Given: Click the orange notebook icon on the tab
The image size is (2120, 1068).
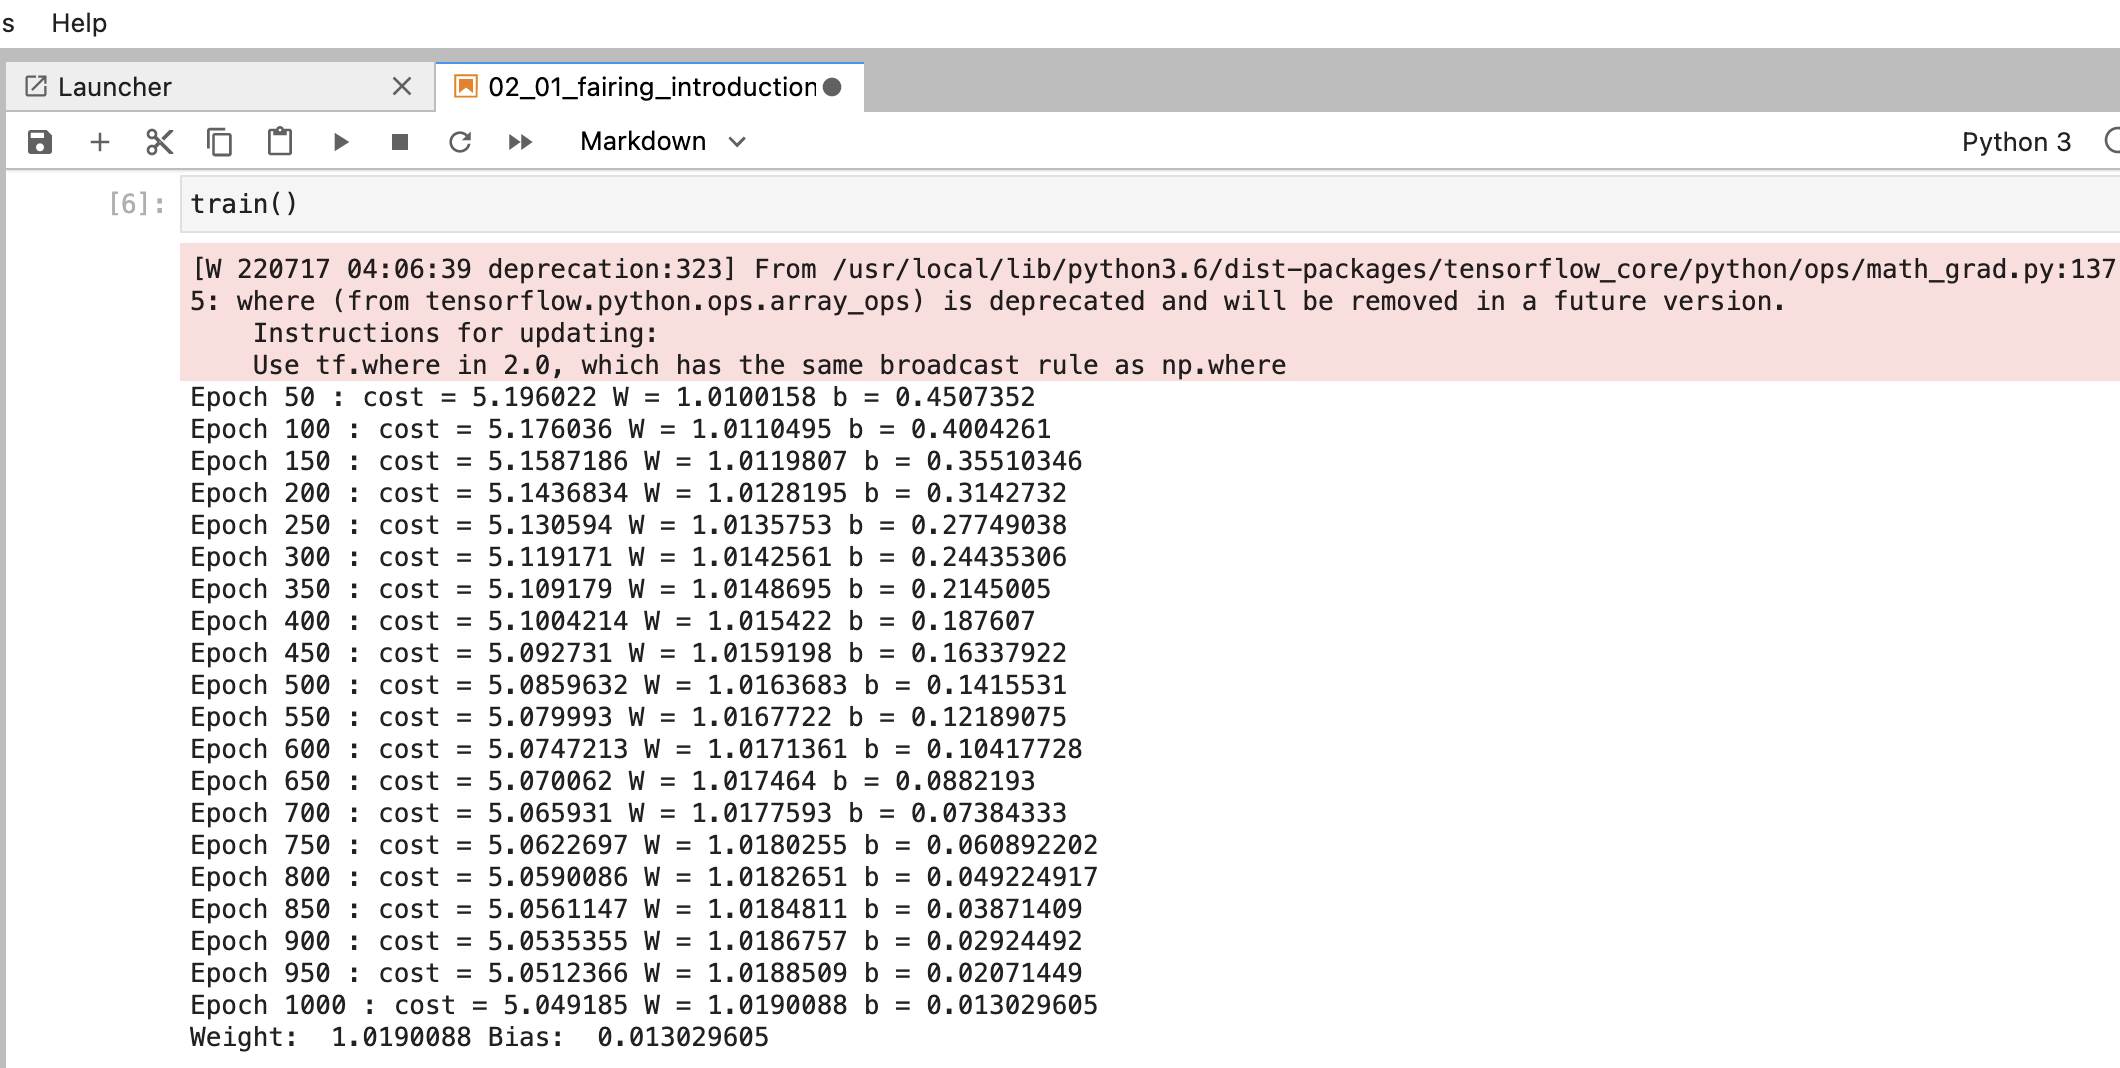Looking at the screenshot, I should (465, 86).
